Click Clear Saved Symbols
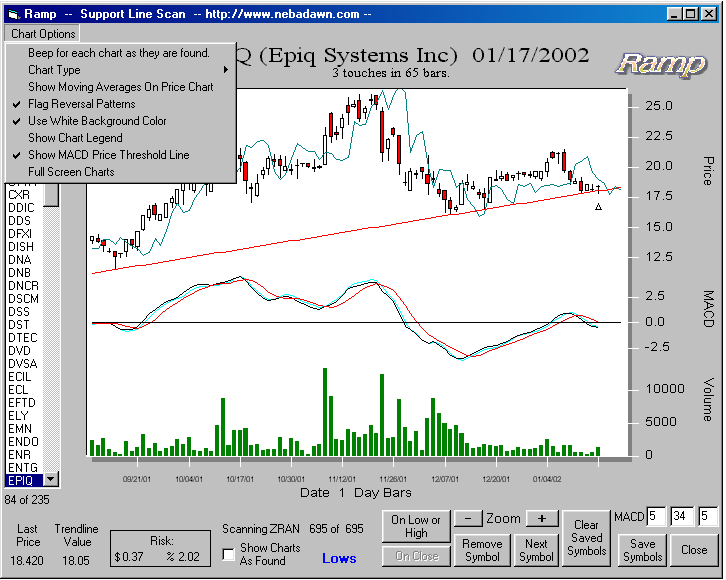The height and width of the screenshot is (580, 726). pos(586,538)
